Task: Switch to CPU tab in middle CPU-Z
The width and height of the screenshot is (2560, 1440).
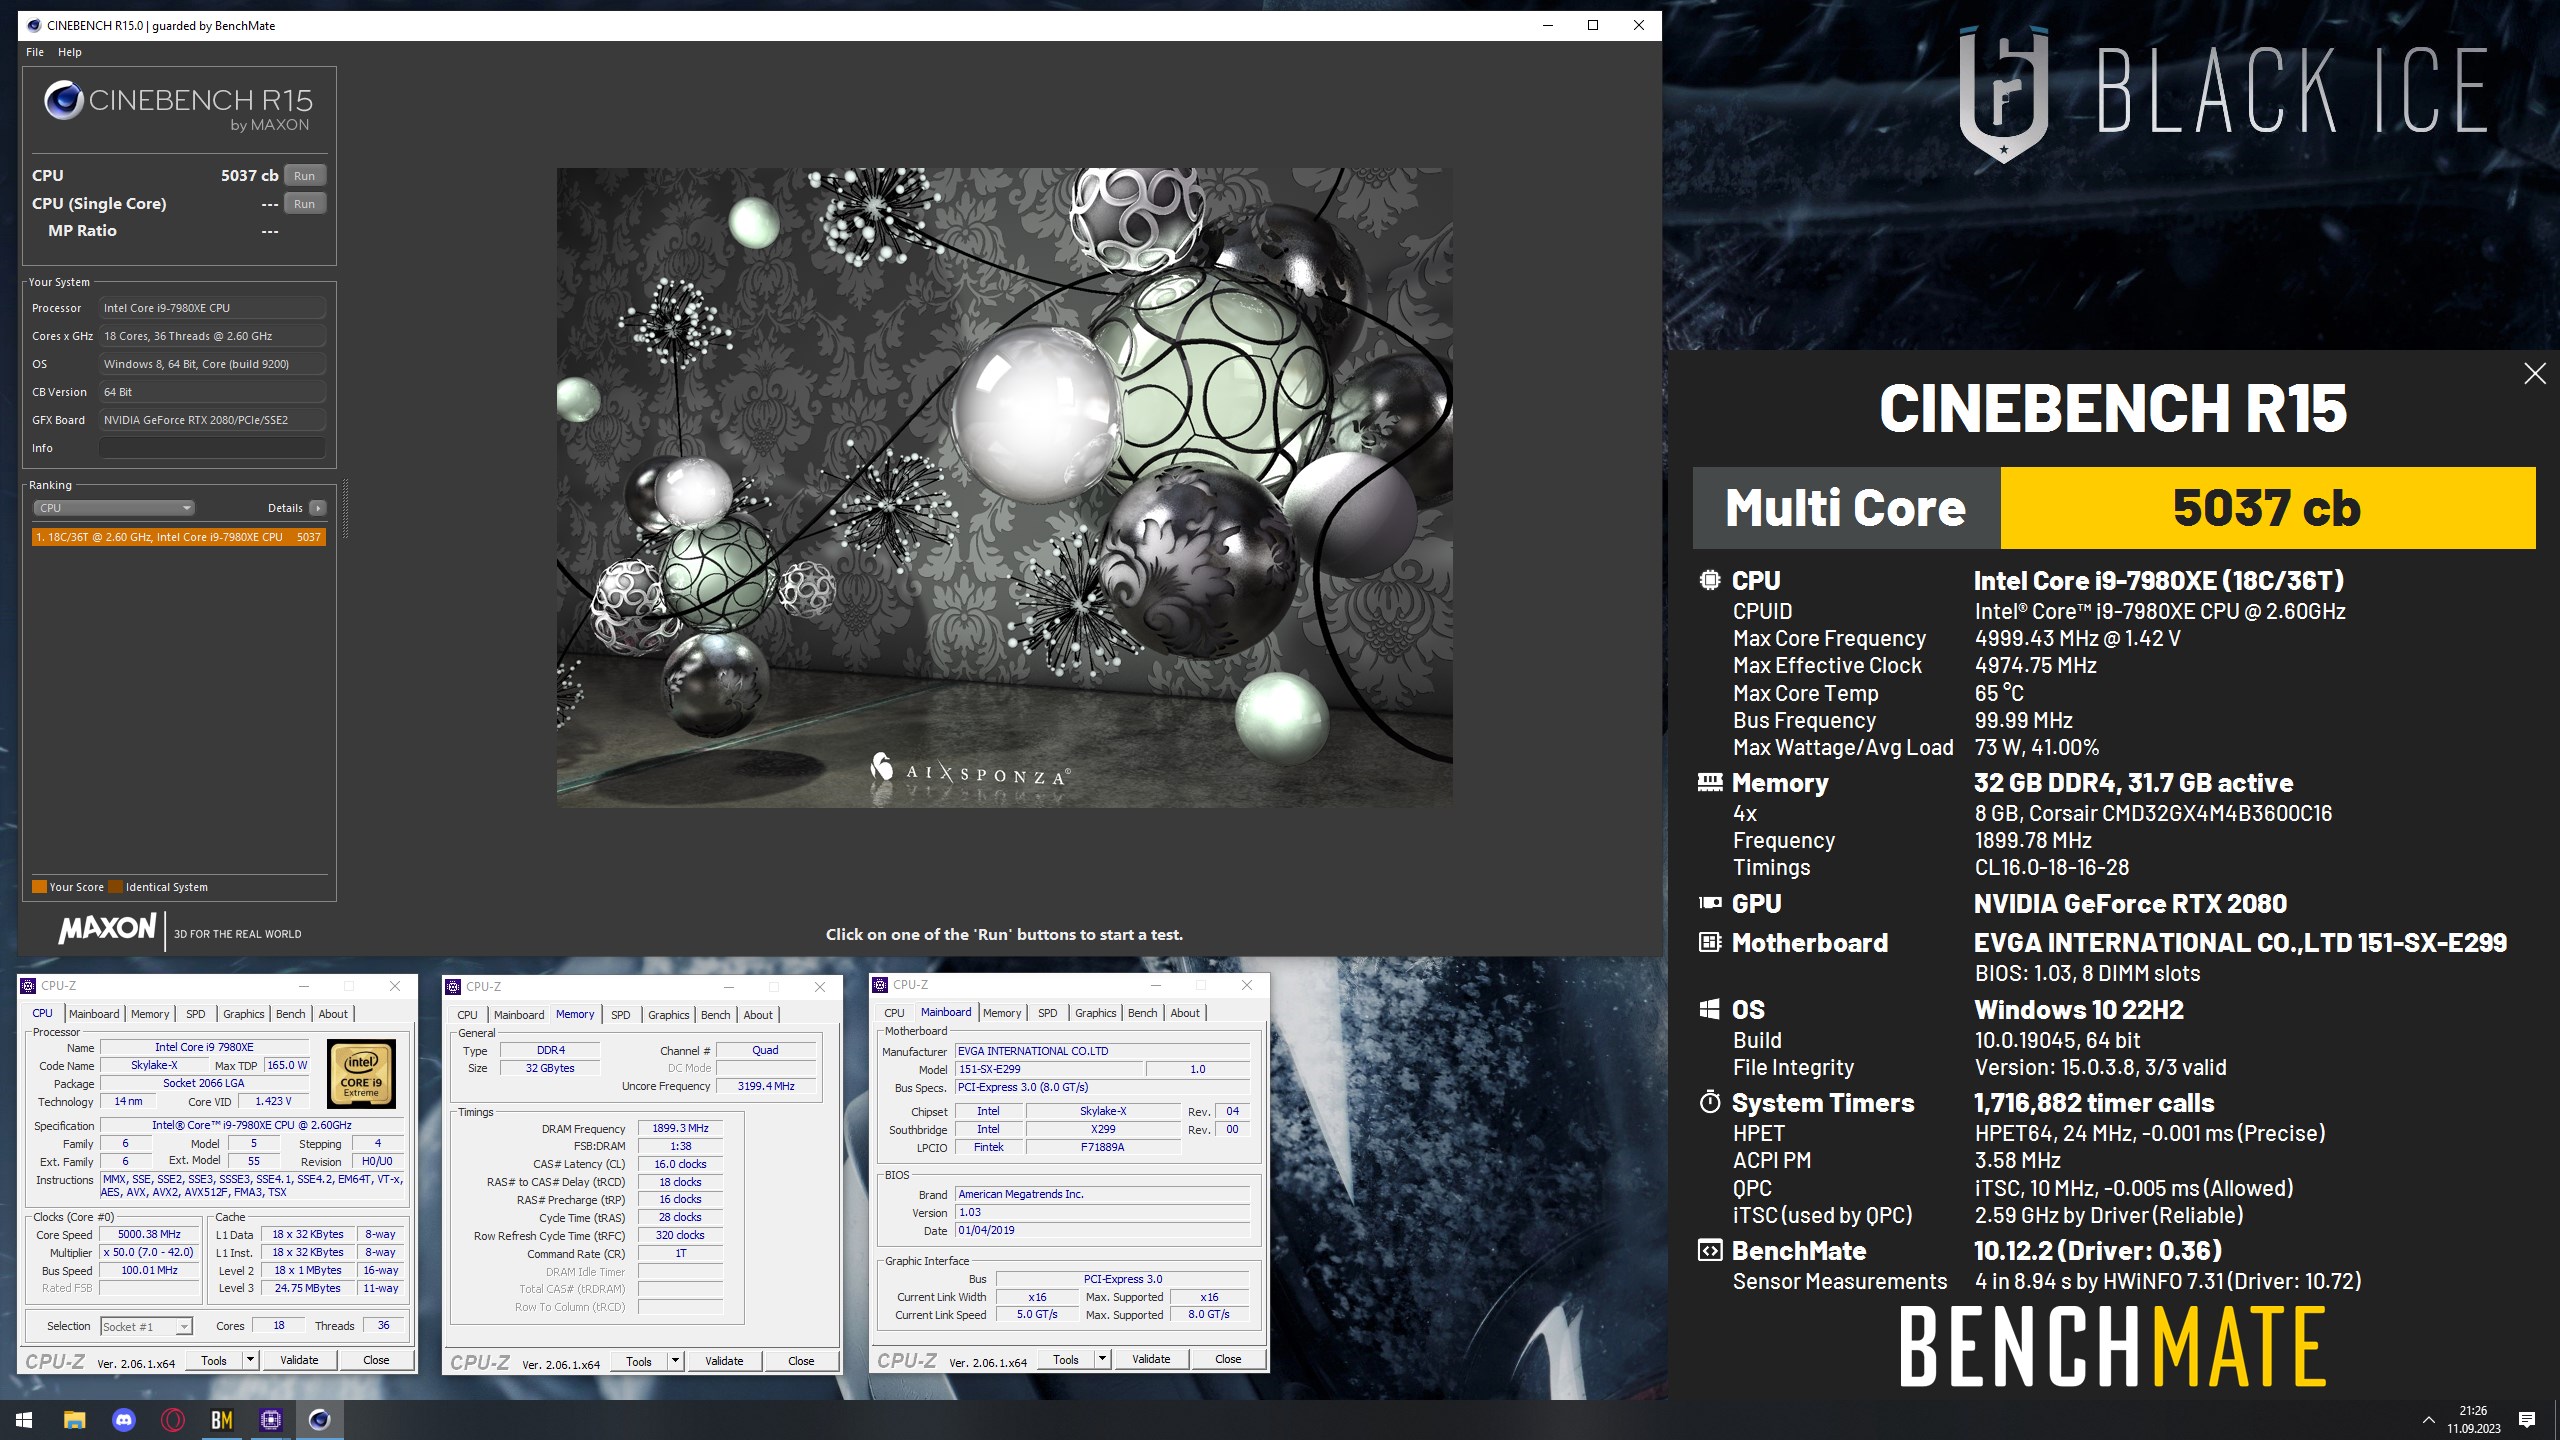Action: (x=467, y=1015)
